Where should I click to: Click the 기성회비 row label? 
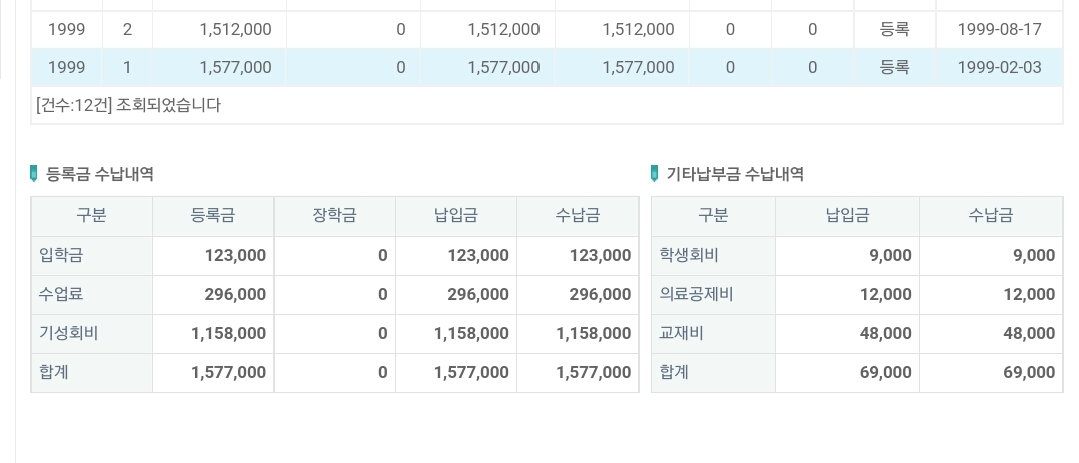click(x=69, y=333)
